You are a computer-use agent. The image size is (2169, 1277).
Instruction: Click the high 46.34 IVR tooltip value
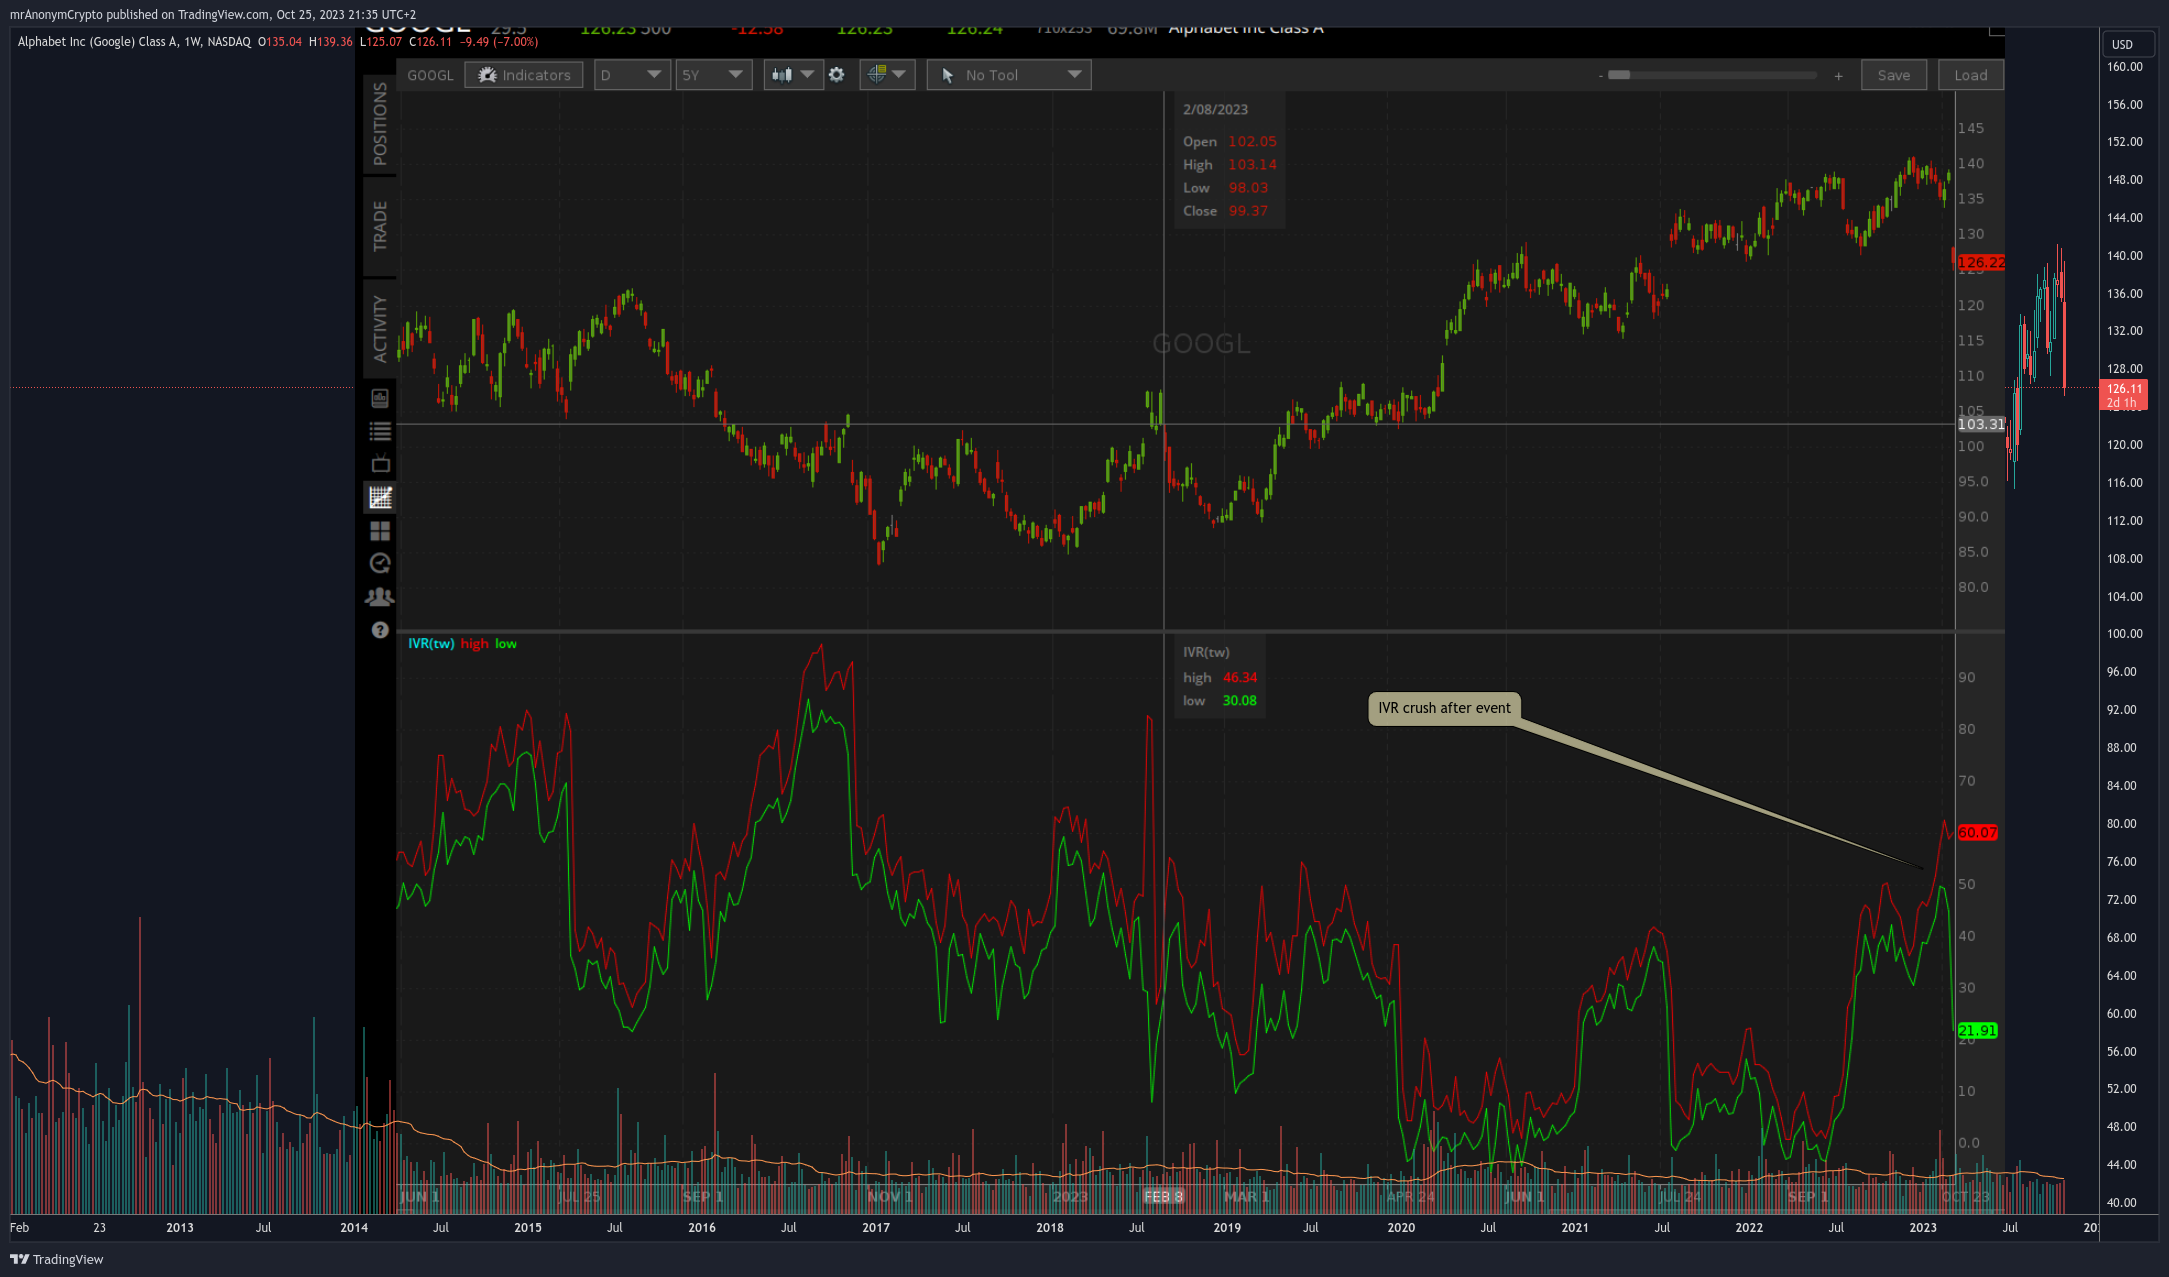(1240, 677)
